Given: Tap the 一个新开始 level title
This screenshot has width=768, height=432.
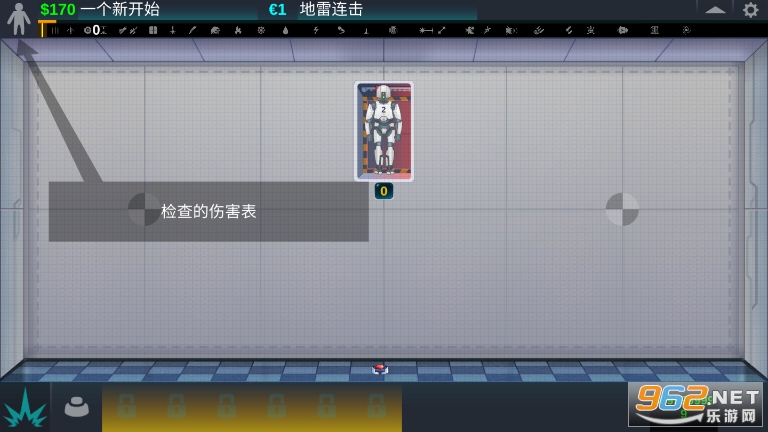Looking at the screenshot, I should [120, 9].
